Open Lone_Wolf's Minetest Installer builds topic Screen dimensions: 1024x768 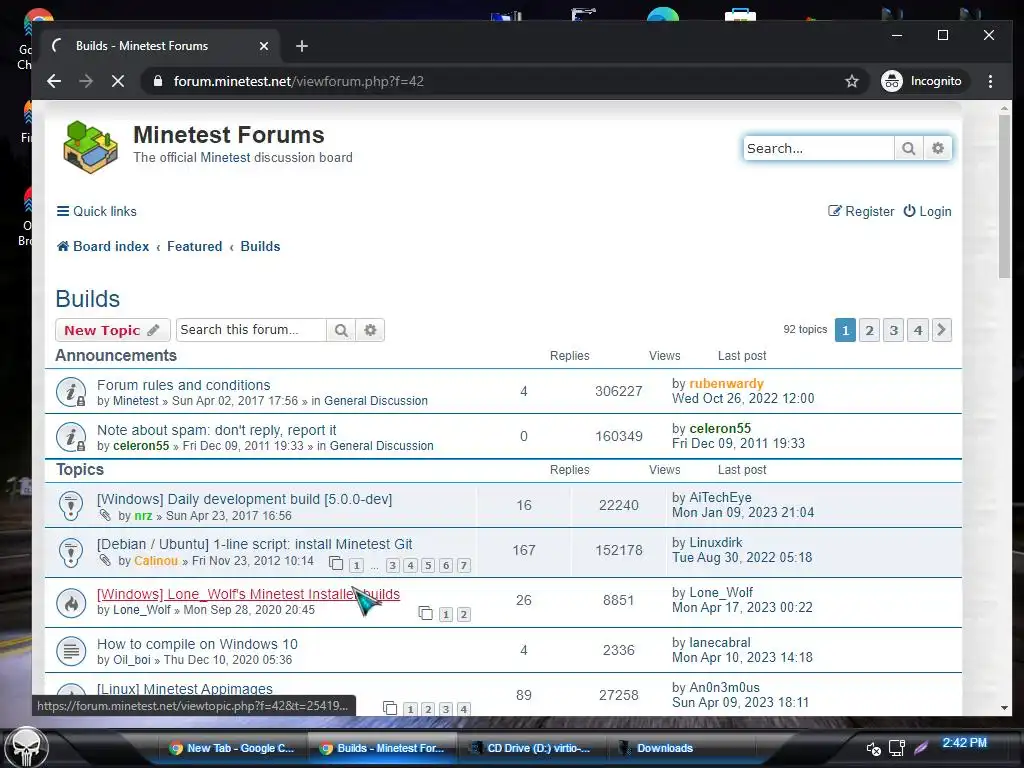(248, 594)
